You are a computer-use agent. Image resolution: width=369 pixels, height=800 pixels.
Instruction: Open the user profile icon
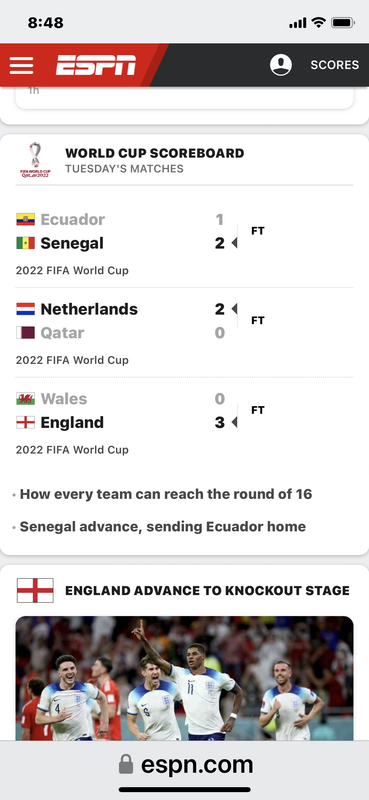point(281,65)
